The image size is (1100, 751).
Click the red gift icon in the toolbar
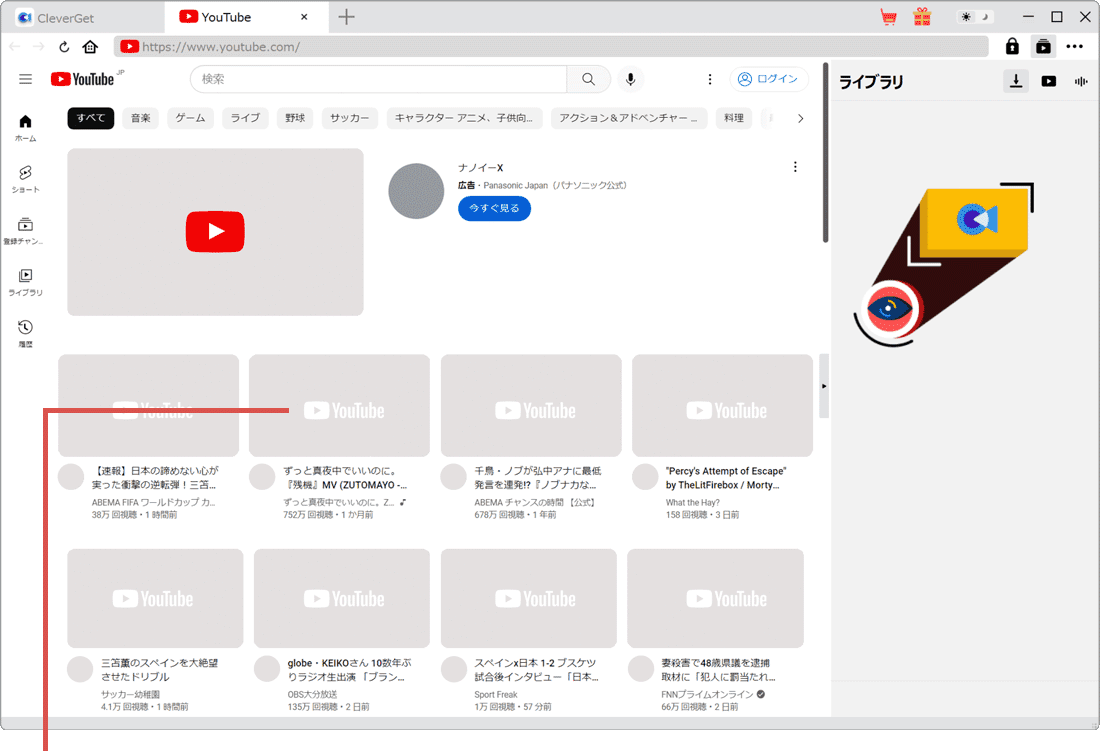[922, 17]
